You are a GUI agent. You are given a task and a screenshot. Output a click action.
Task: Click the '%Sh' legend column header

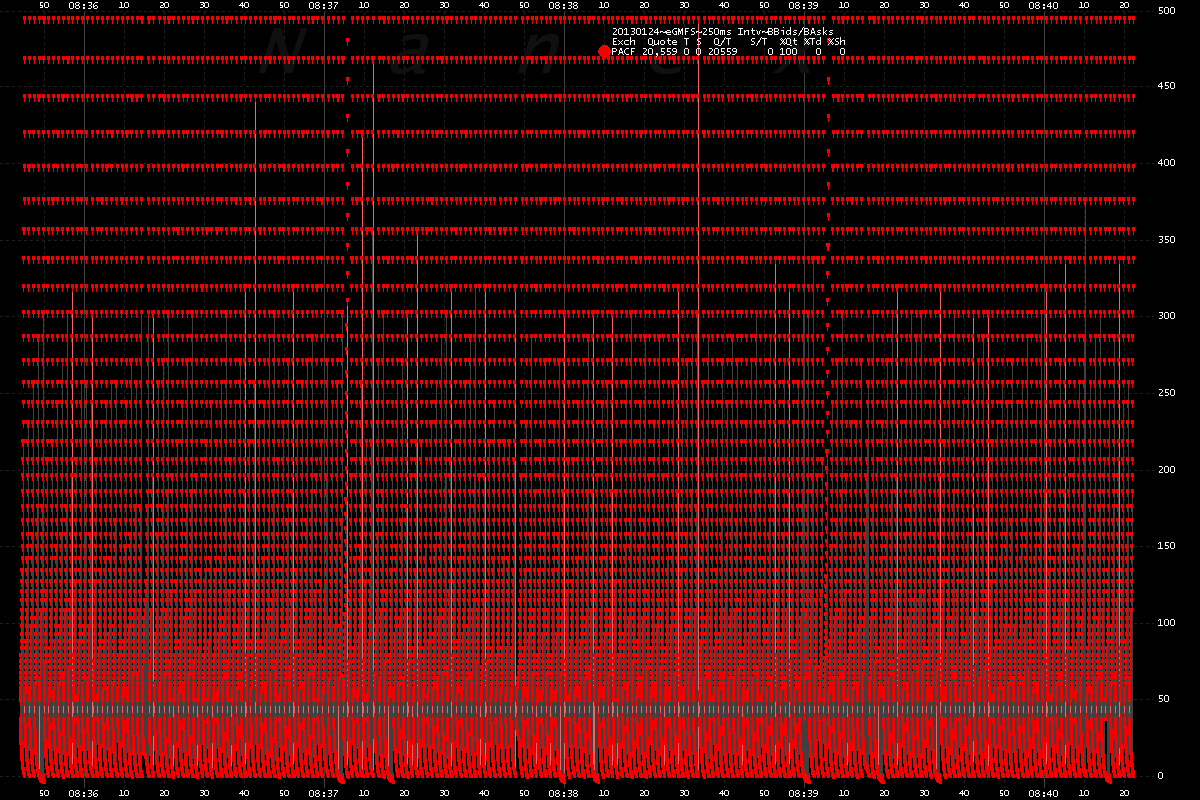tap(837, 42)
